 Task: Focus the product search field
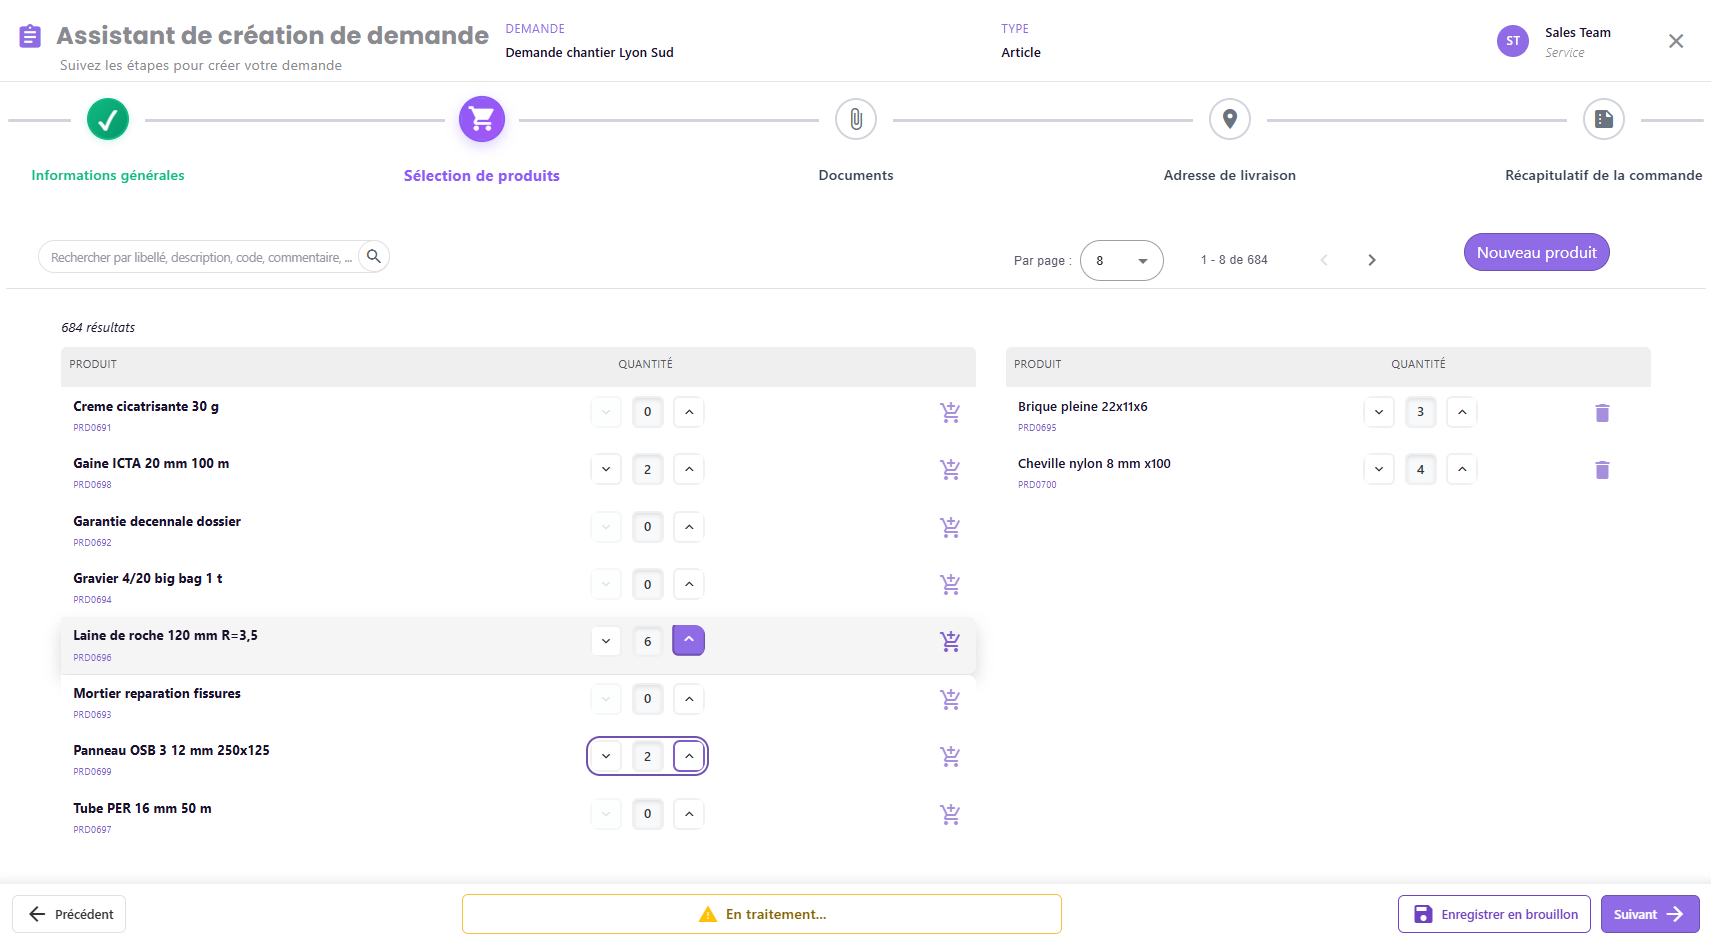tap(200, 257)
